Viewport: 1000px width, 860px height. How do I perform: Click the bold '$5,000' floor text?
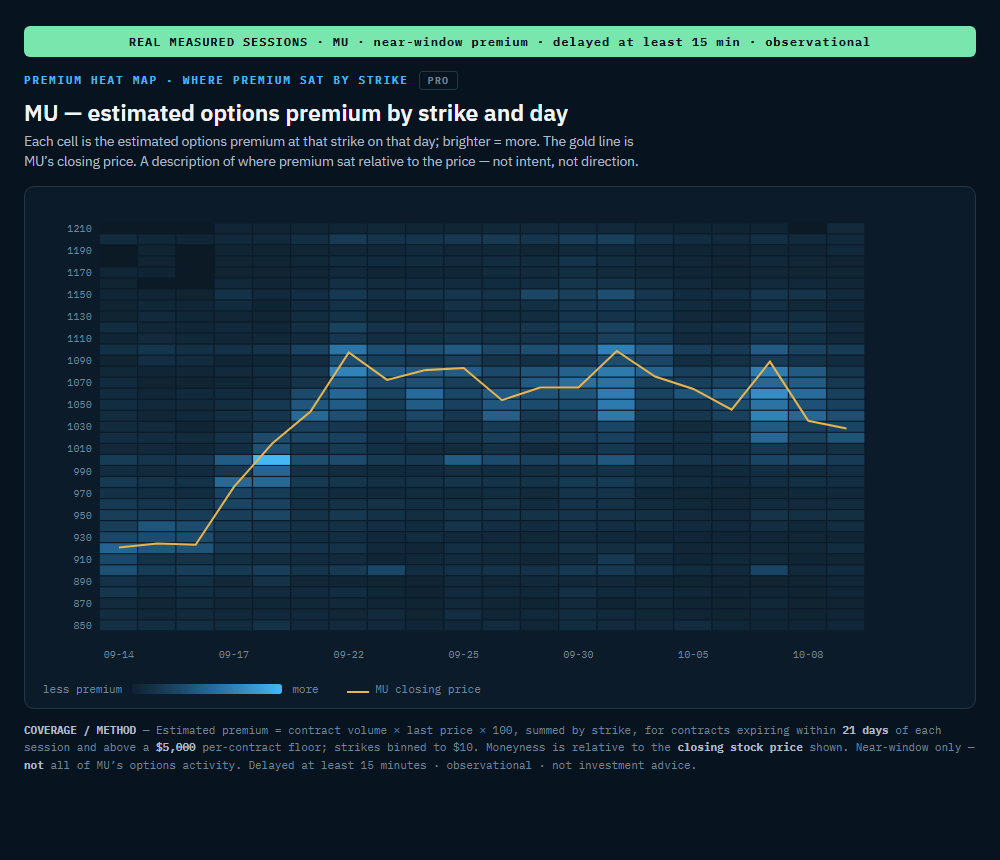click(175, 747)
